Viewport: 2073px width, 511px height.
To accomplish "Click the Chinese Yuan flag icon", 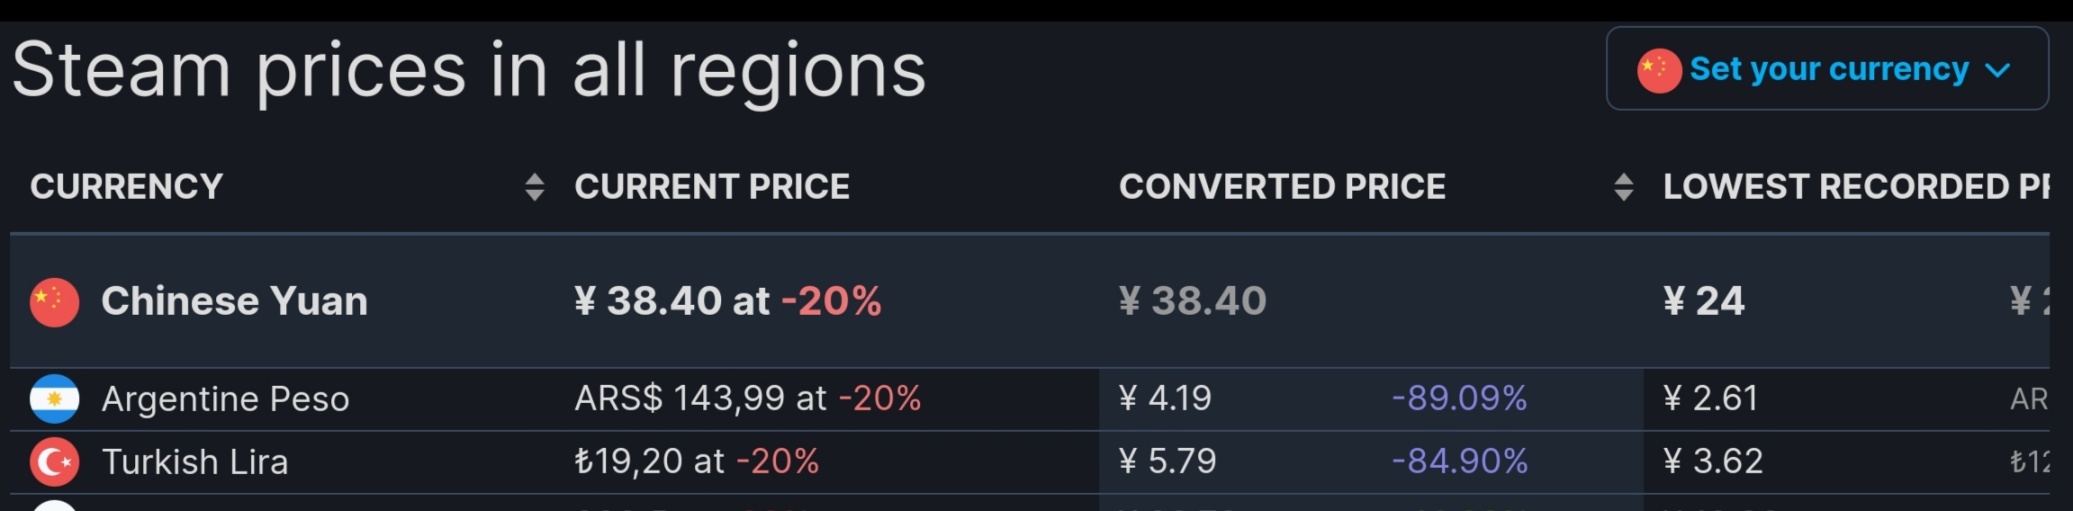I will [55, 302].
